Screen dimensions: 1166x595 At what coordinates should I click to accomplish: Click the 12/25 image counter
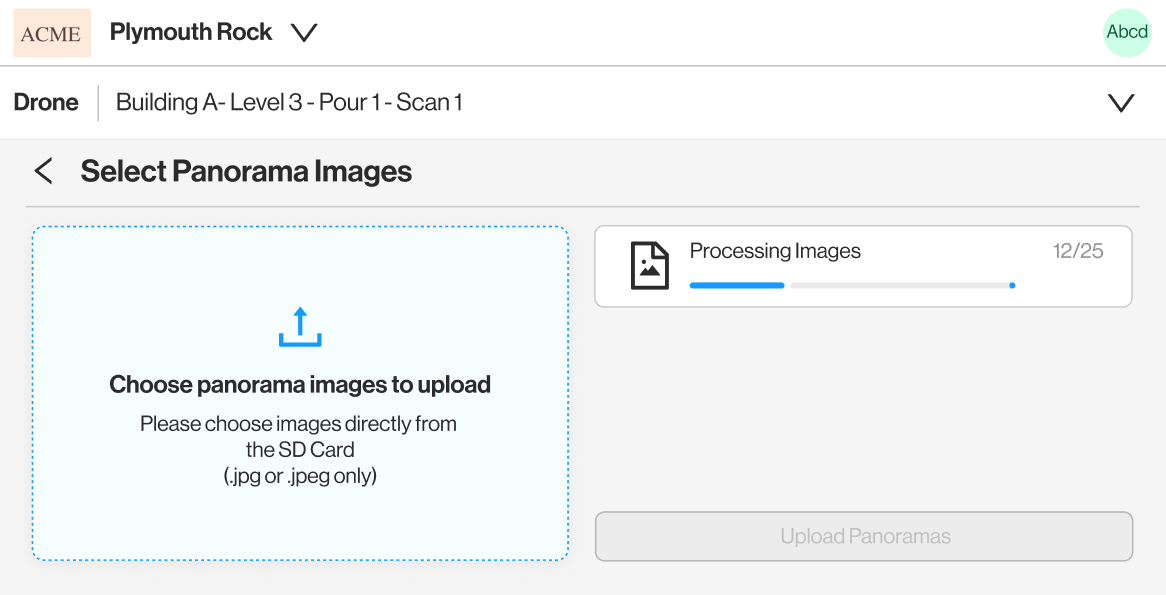(1078, 251)
